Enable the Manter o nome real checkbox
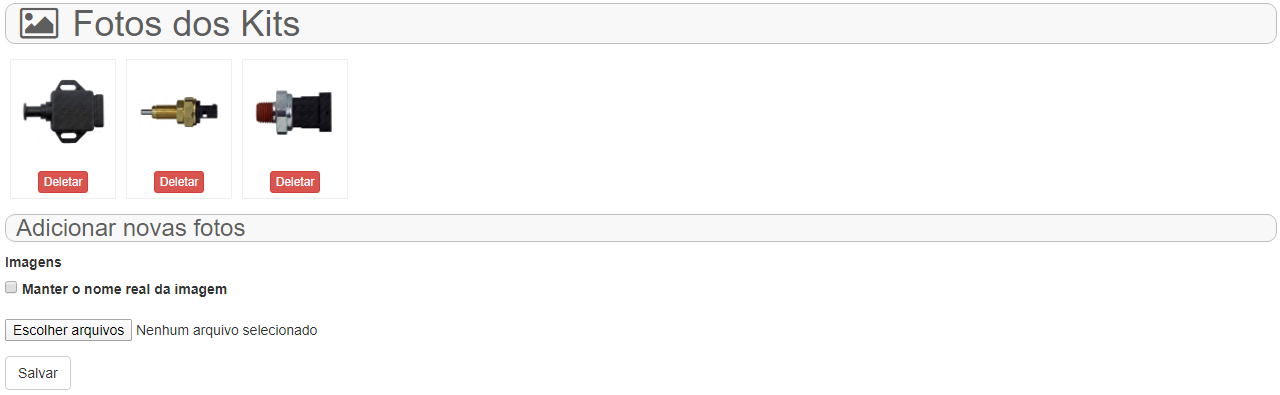1280x395 pixels. (11, 288)
